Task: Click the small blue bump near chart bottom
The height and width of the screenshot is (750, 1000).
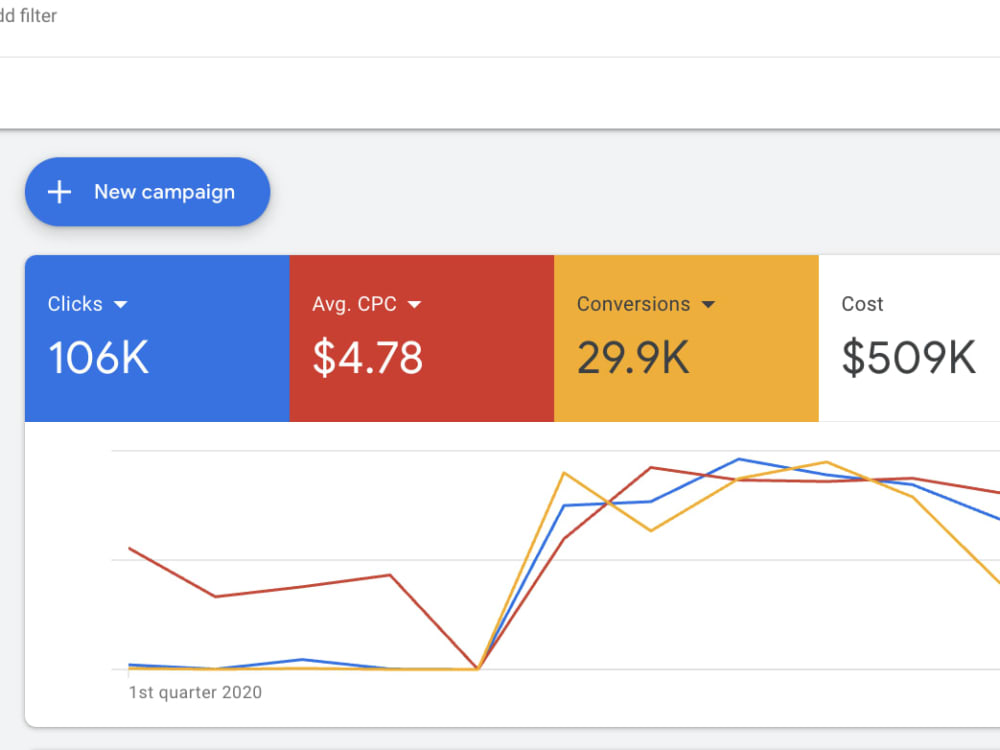Action: click(x=302, y=659)
